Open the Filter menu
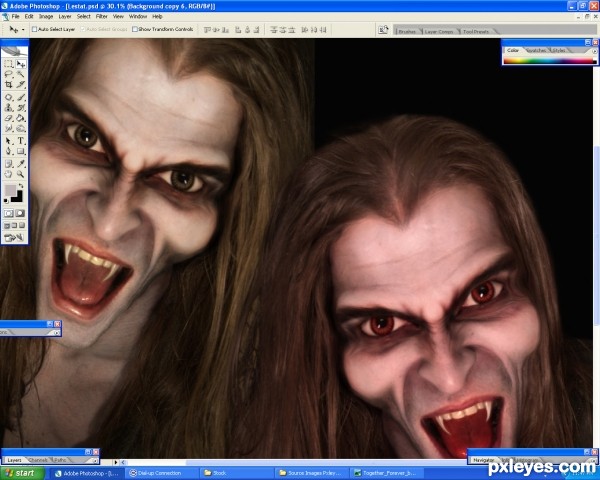Screen dimensions: 600x480 (101, 16)
